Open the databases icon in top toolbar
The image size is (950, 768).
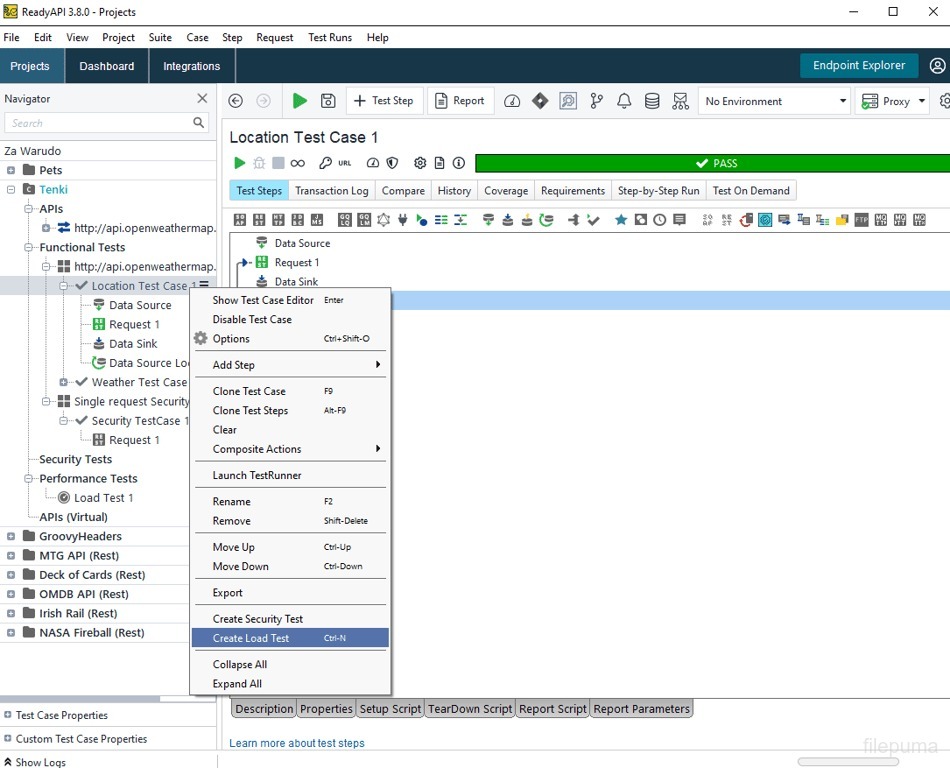(x=652, y=101)
